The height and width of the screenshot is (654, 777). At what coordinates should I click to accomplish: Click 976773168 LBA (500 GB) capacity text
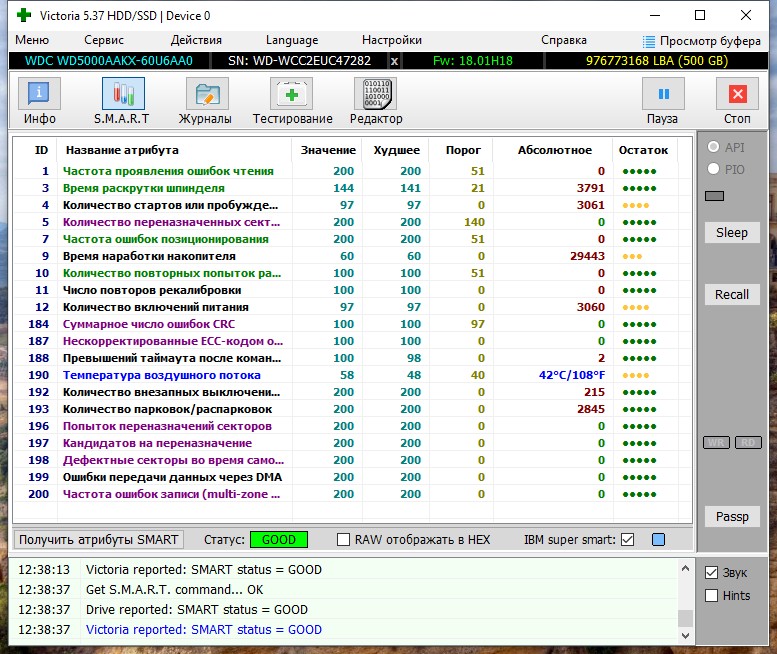tap(657, 61)
